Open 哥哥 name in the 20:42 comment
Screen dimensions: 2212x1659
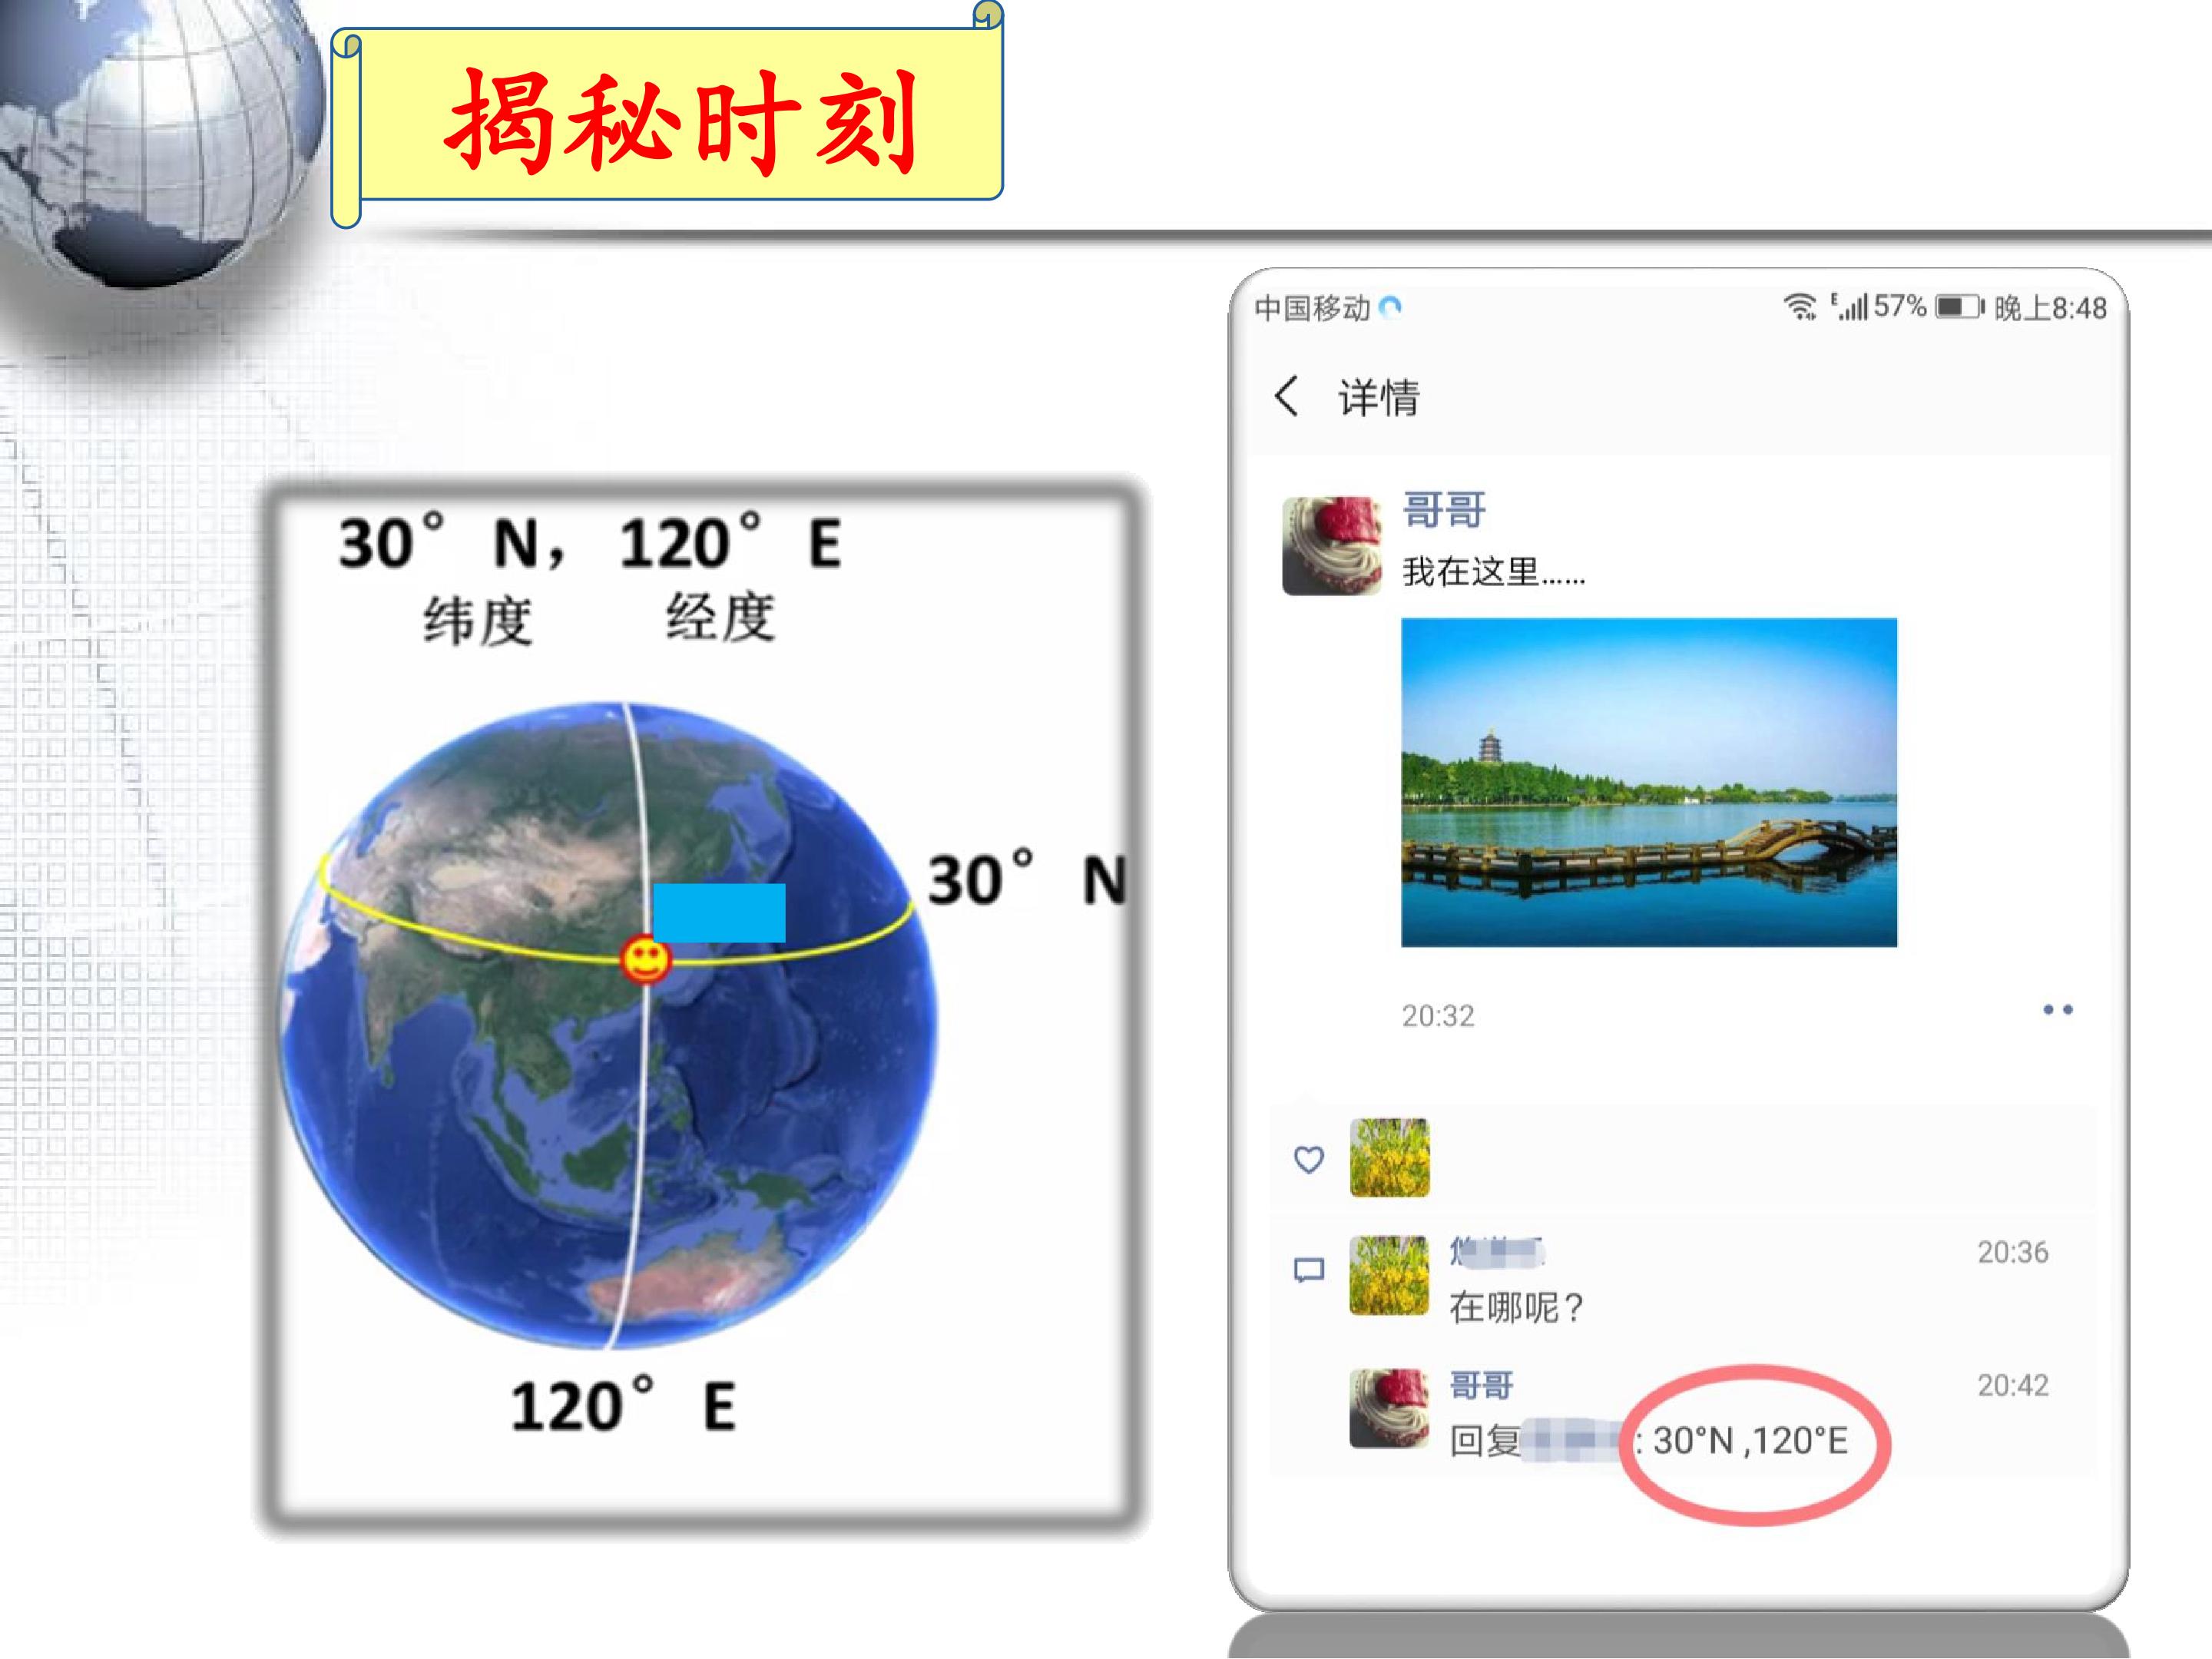[1481, 1385]
